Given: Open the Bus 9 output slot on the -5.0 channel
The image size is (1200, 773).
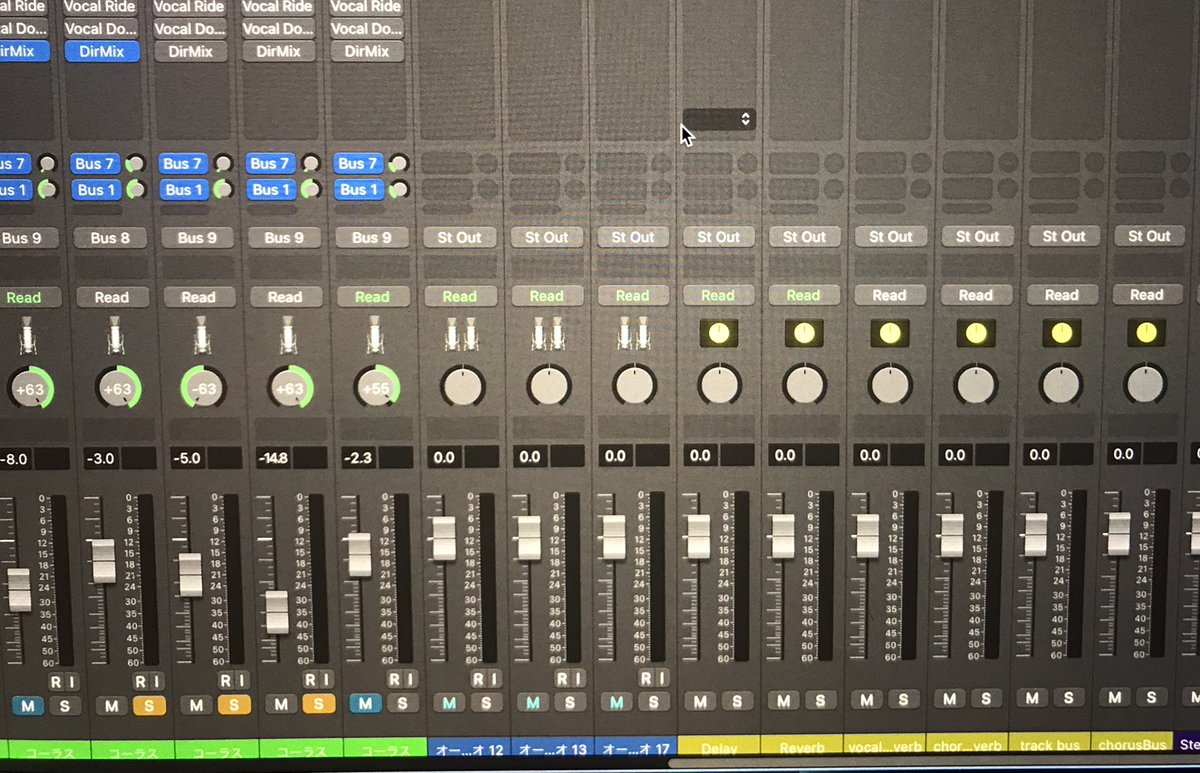Looking at the screenshot, I should click(197, 238).
